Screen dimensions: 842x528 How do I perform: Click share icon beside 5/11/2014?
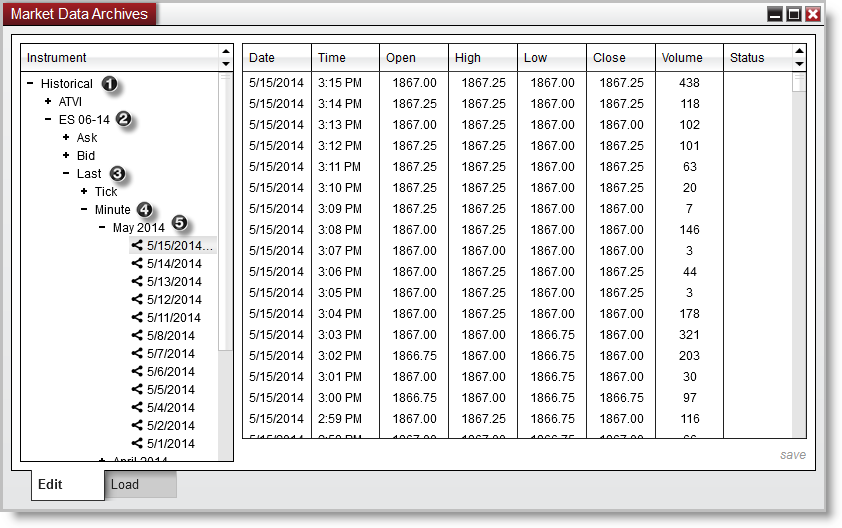[137, 317]
